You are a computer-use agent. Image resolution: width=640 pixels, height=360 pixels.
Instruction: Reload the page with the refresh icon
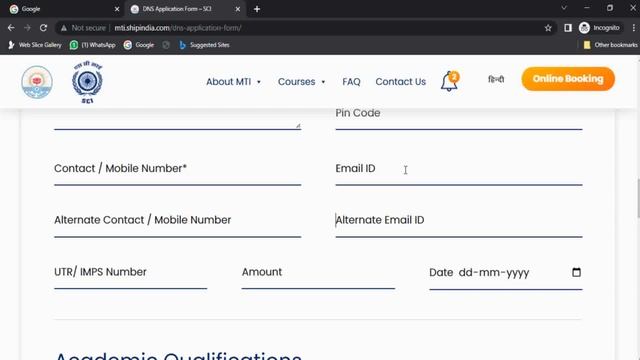43,28
